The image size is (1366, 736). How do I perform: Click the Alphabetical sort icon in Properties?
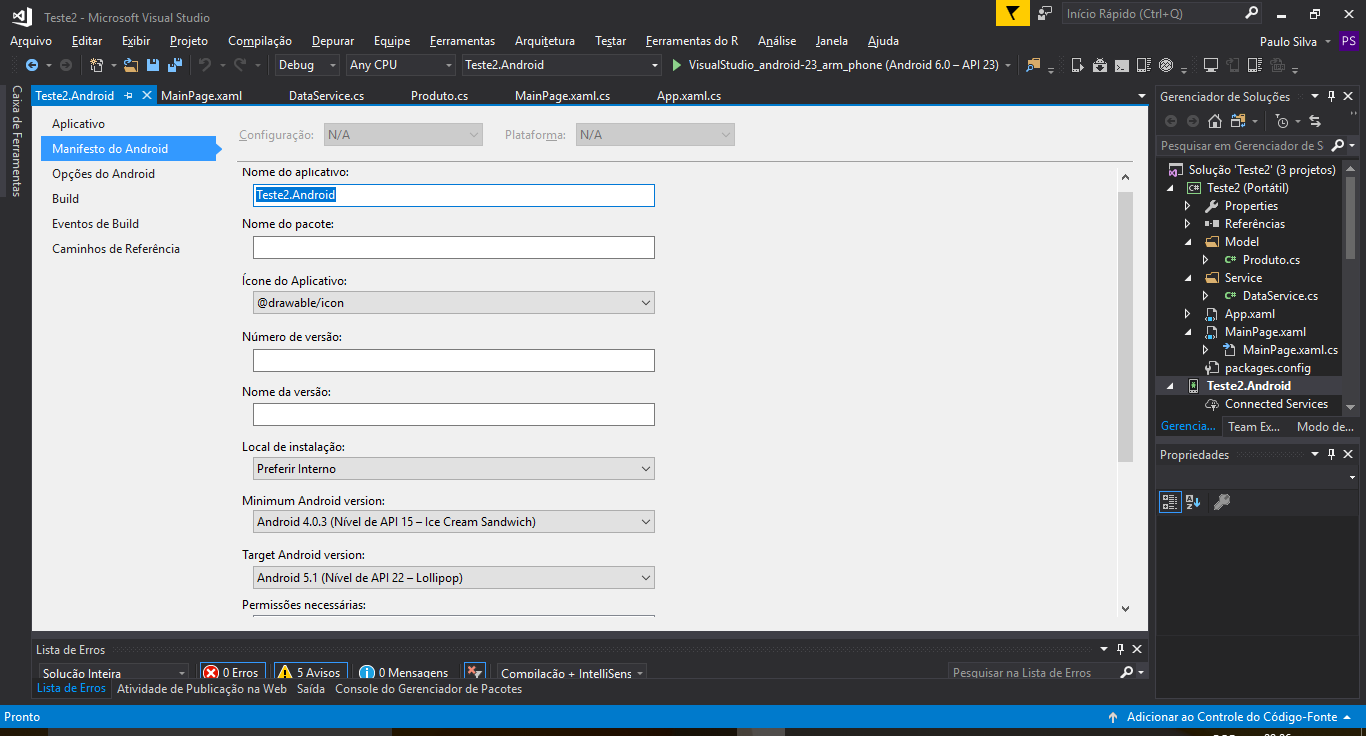pos(1193,502)
